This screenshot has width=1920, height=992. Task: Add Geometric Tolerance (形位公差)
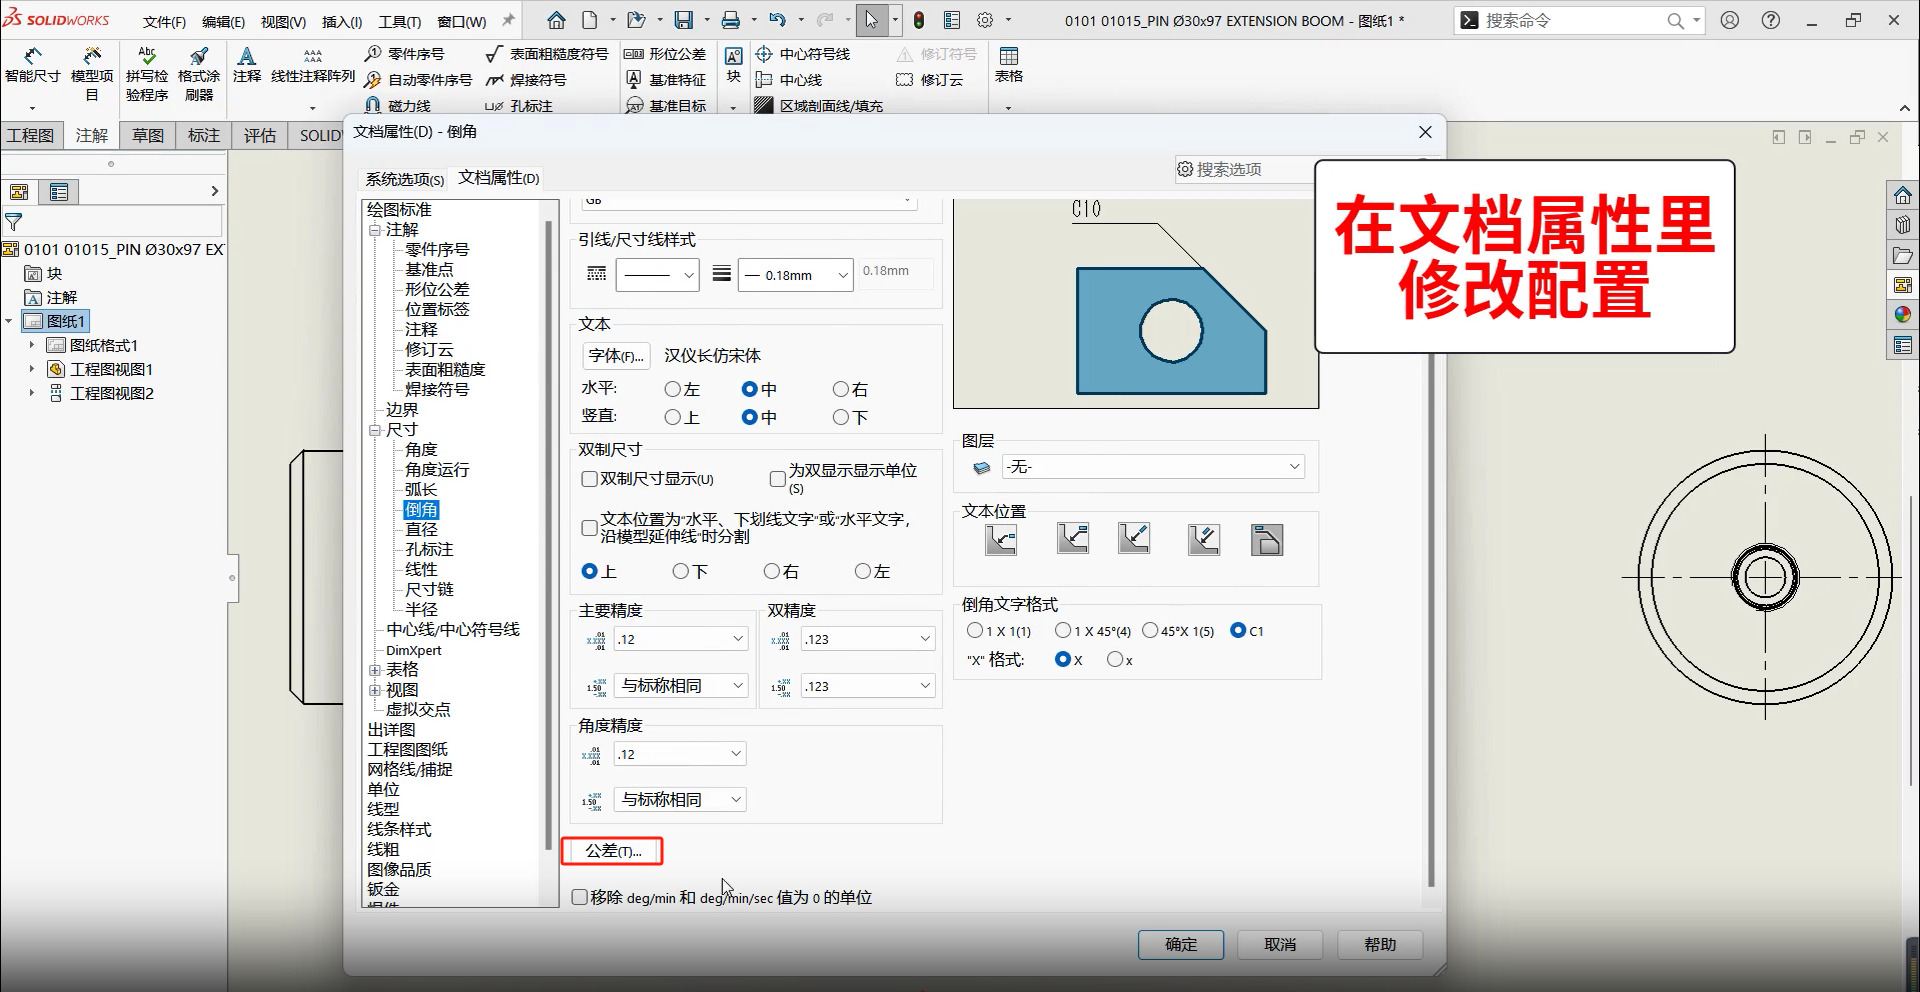[665, 54]
